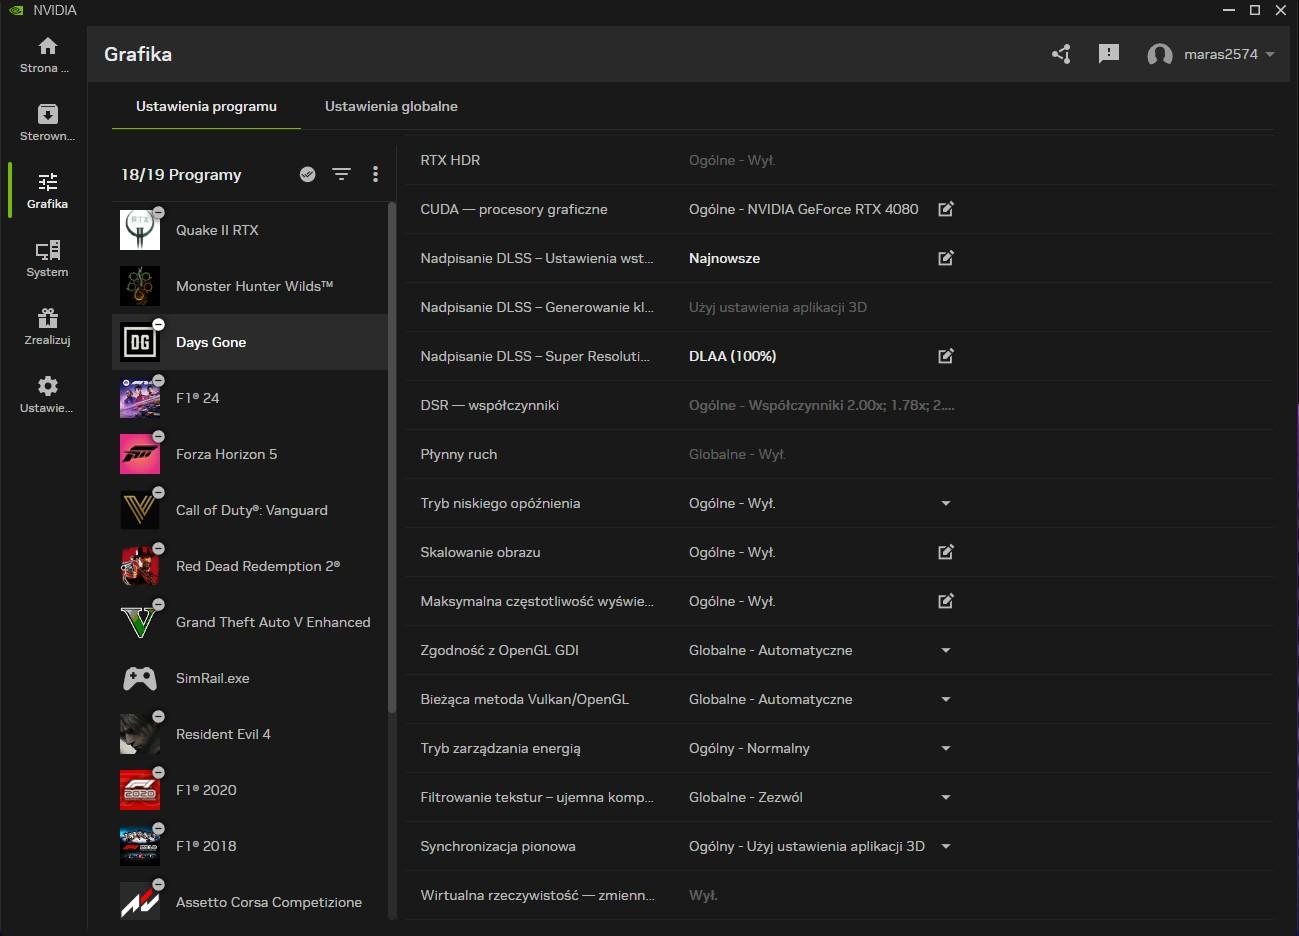
Task: Expand Synchronizacja pionowa dropdown
Action: (945, 846)
